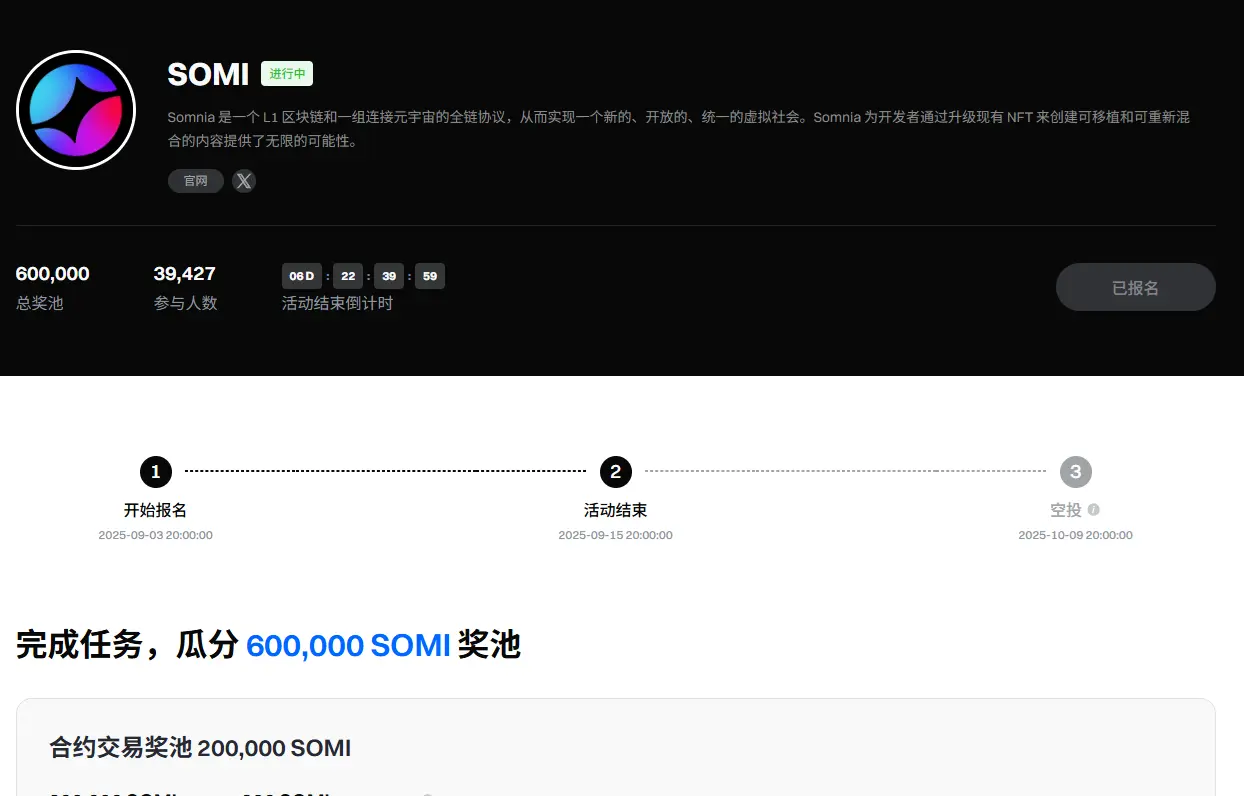The image size is (1244, 796).
Task: Click the date 2025-09-03 20:00:00
Action: pos(155,535)
